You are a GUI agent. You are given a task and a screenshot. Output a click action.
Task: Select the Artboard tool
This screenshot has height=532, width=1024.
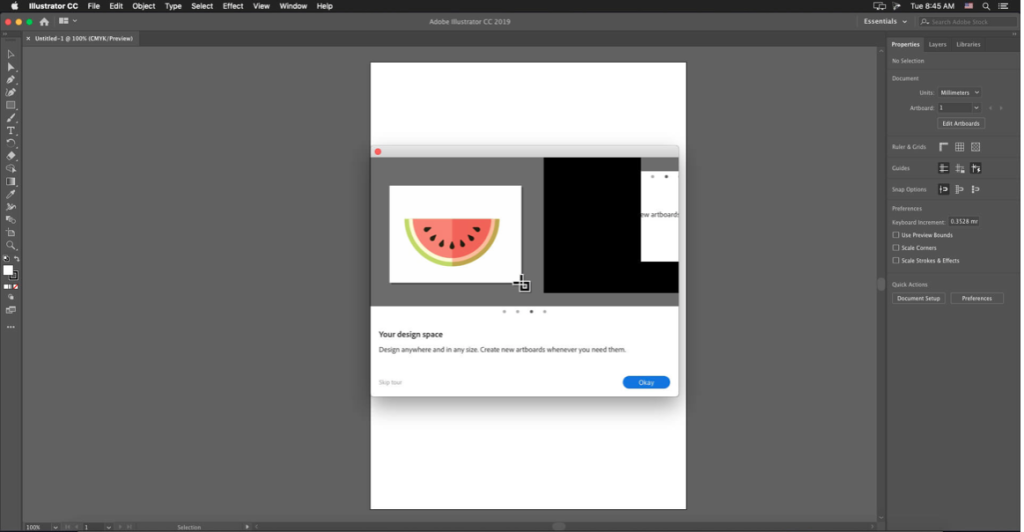click(10, 232)
